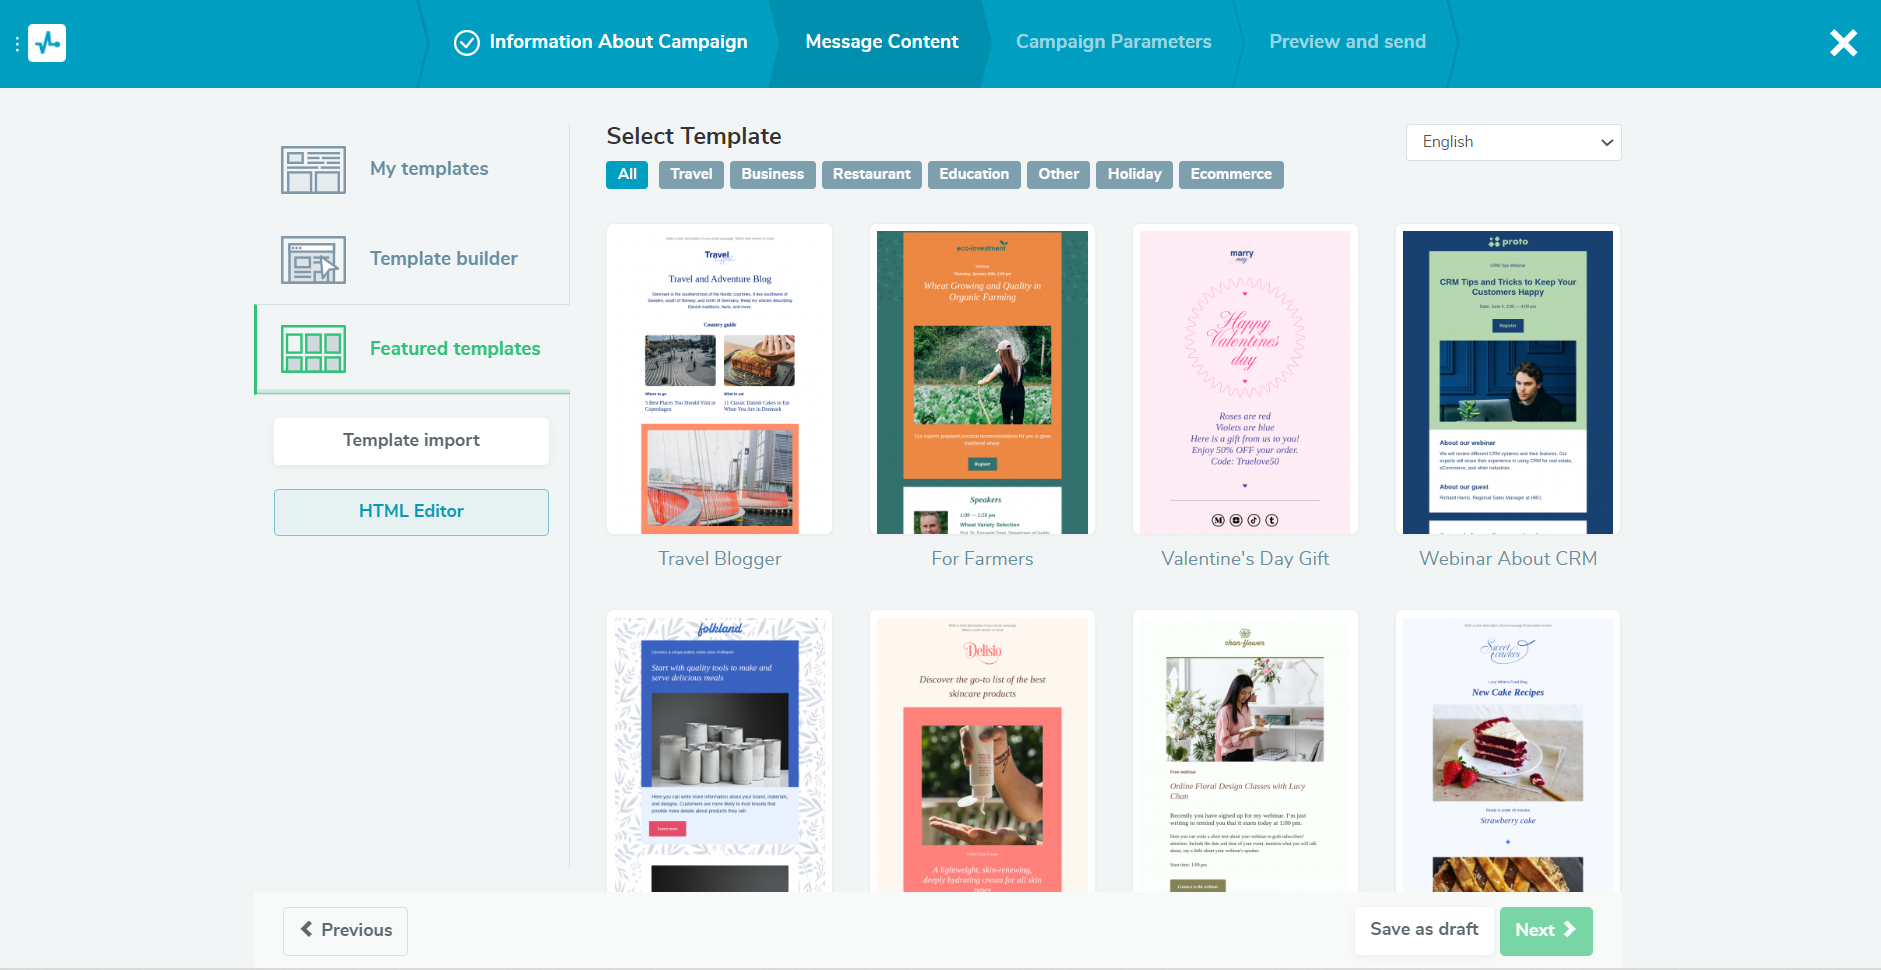
Task: Filter templates by Travel category
Action: pyautogui.click(x=691, y=174)
